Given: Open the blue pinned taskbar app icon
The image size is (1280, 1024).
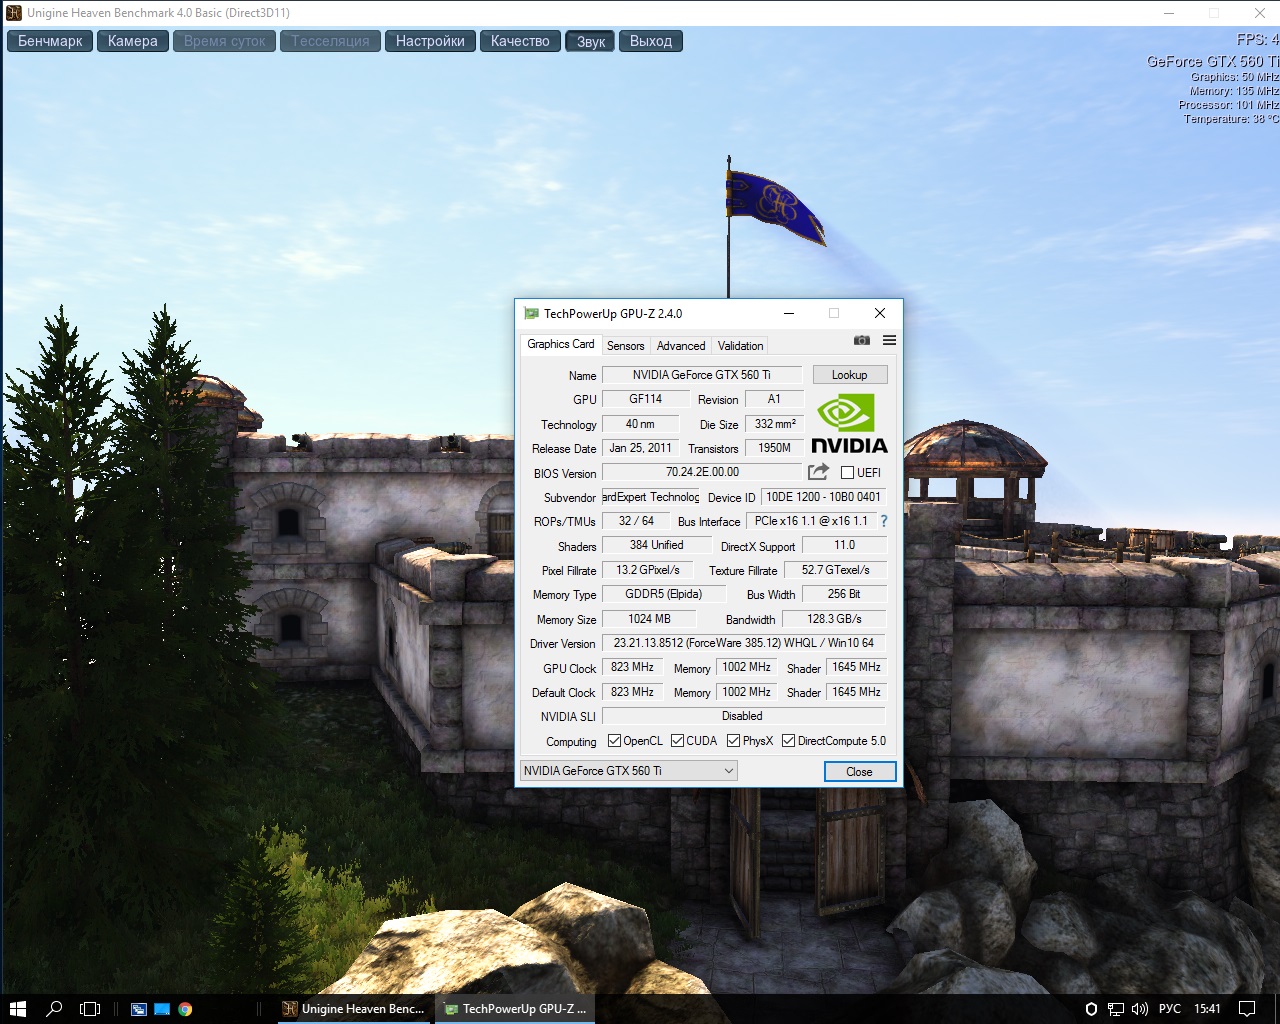Looking at the screenshot, I should [162, 1009].
